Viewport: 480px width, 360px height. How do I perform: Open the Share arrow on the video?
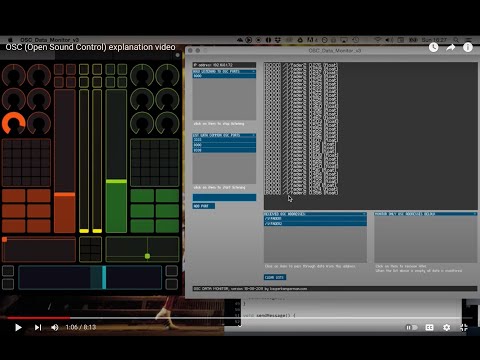451,48
